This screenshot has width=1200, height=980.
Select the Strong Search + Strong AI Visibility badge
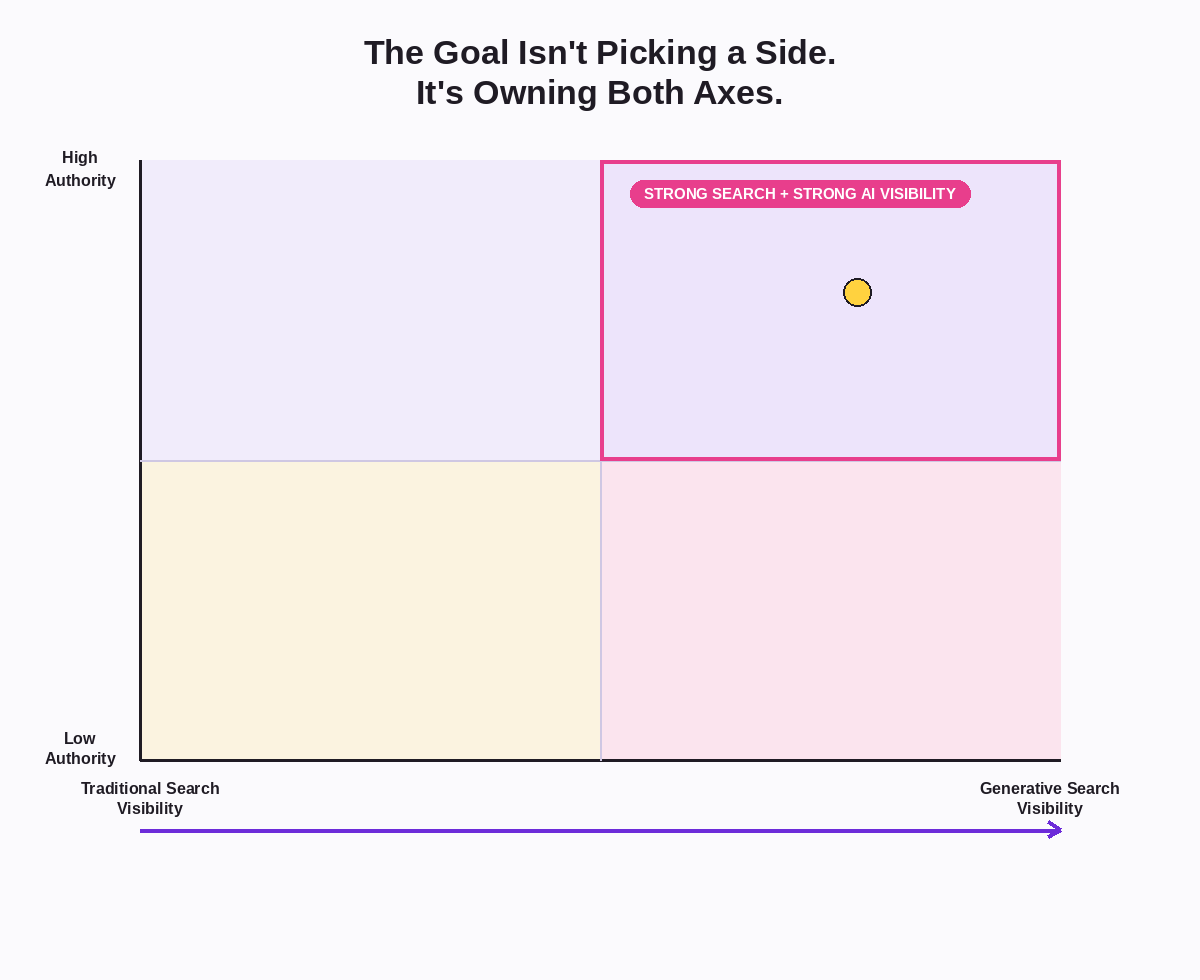[800, 194]
